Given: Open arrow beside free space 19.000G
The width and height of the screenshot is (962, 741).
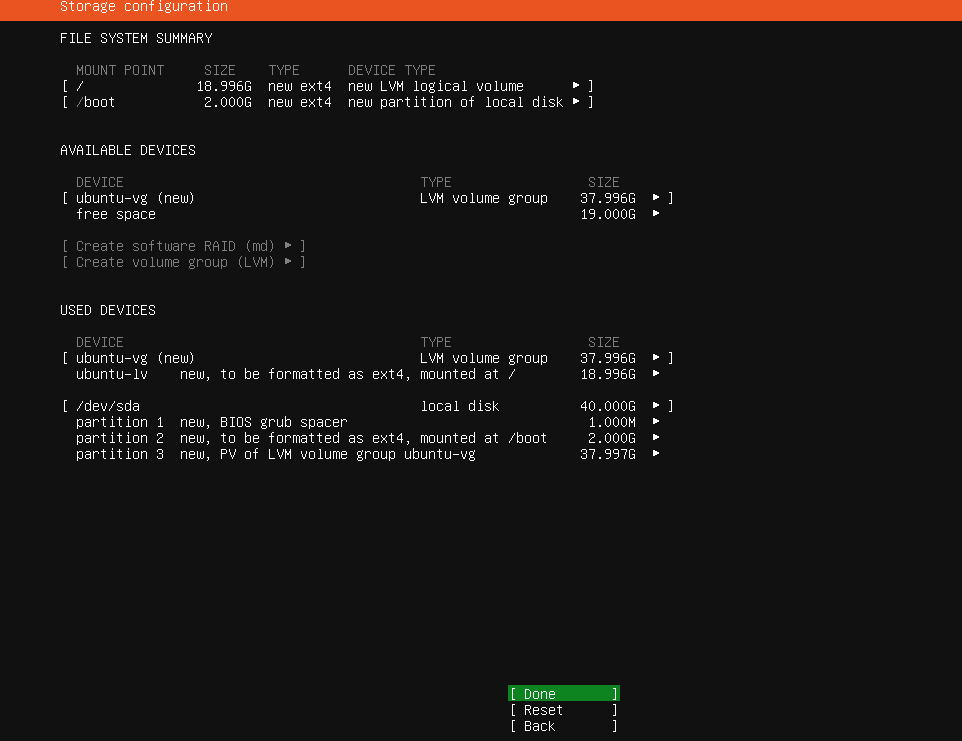Looking at the screenshot, I should point(656,213).
